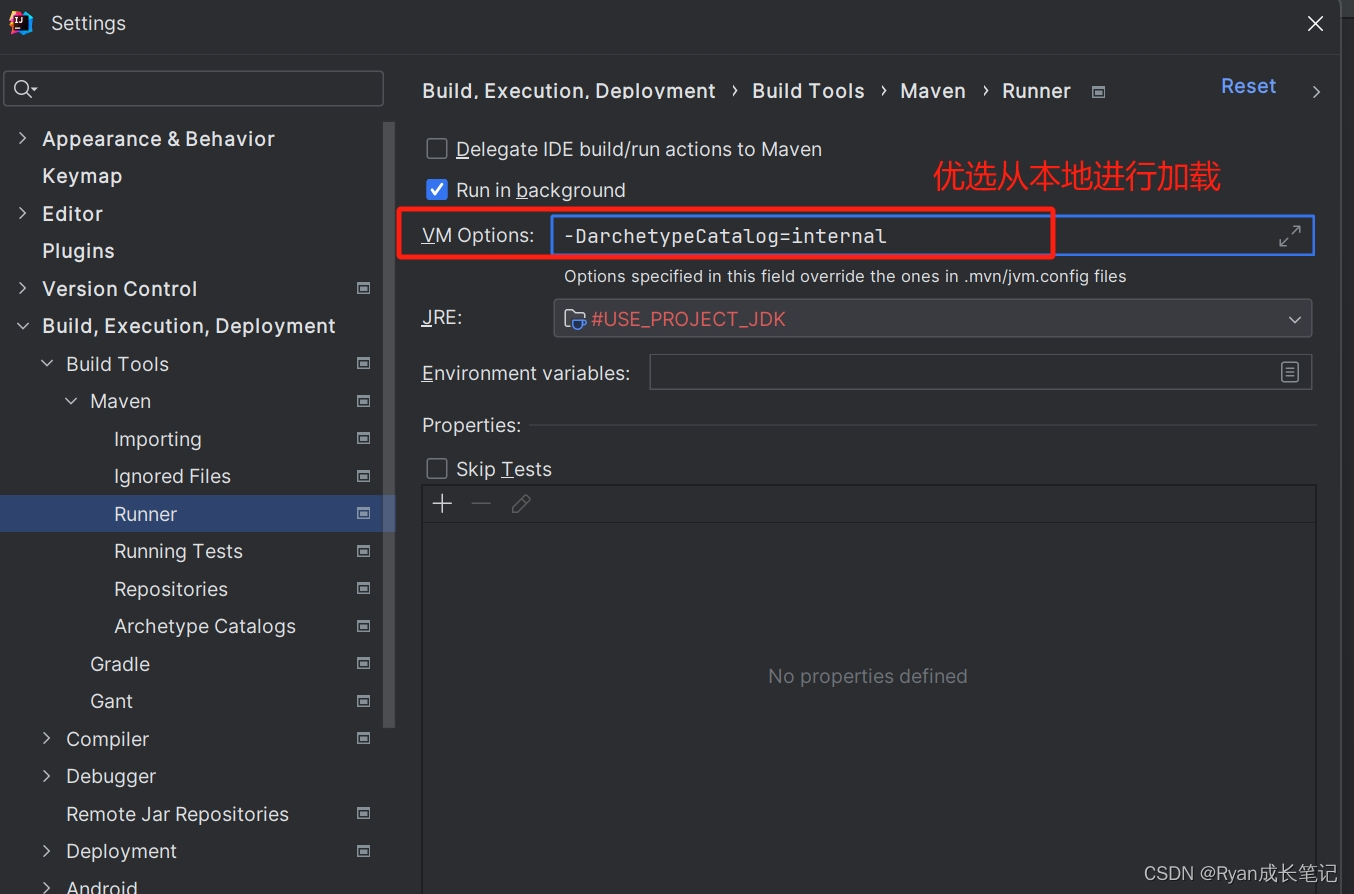Expand the Debugger node
The width and height of the screenshot is (1354, 894).
pyautogui.click(x=47, y=776)
